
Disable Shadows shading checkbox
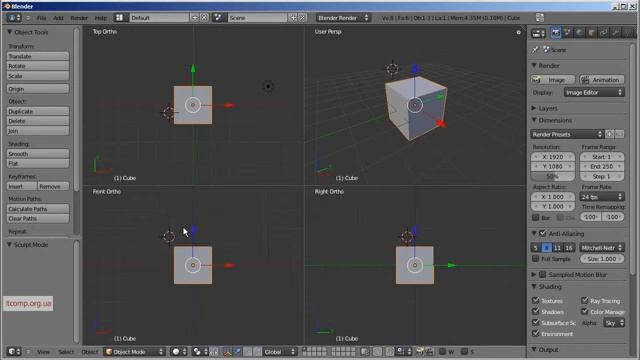coord(536,311)
